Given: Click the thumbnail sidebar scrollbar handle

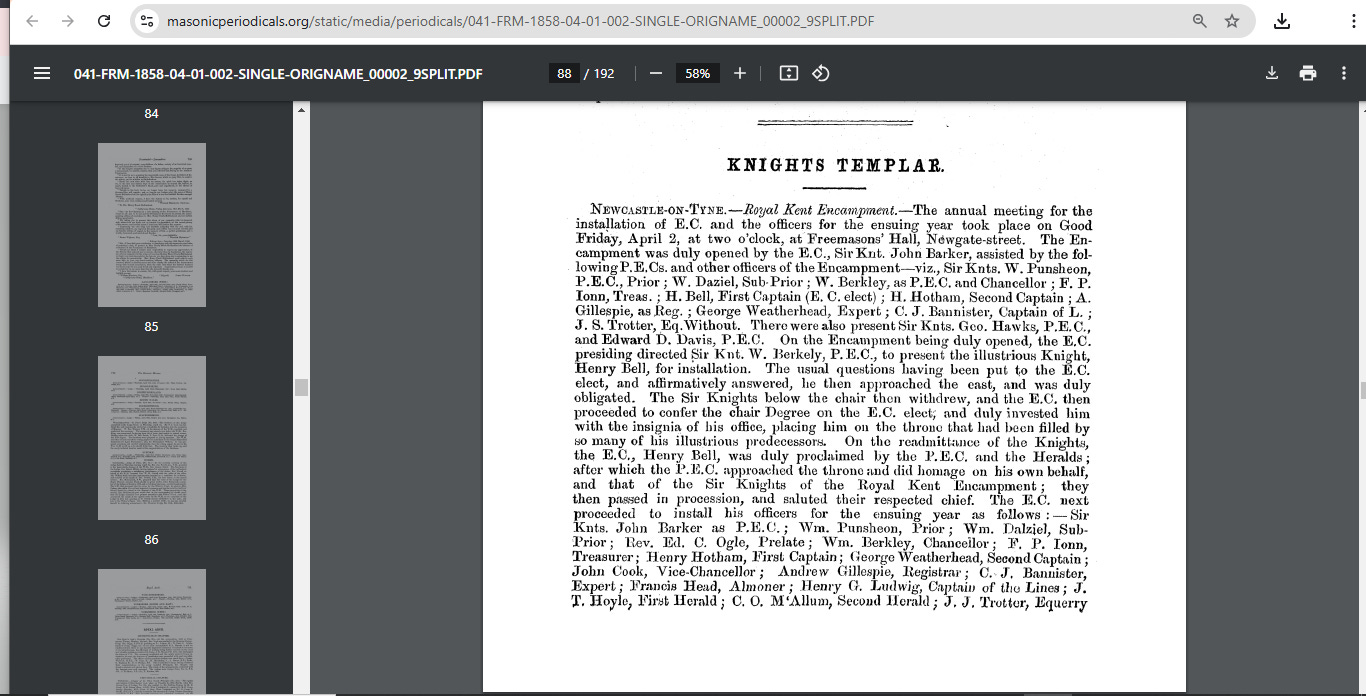Looking at the screenshot, I should click(x=301, y=387).
